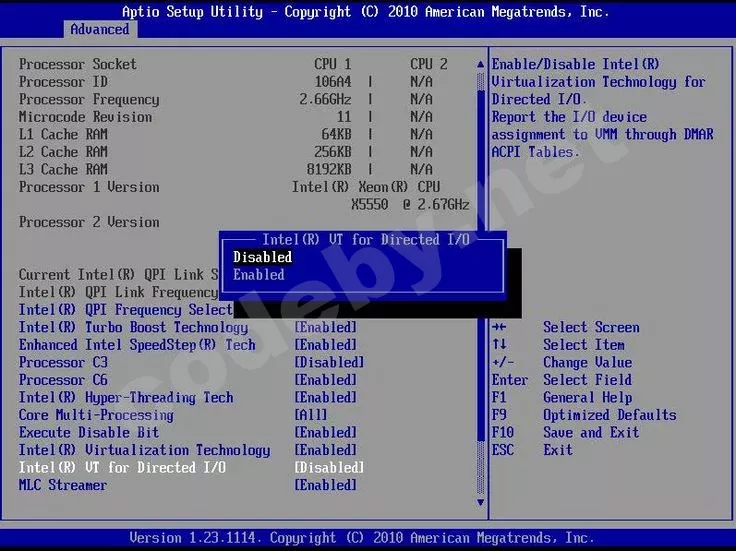The width and height of the screenshot is (736, 551).
Task: Select Intel(R) Hyper-Threading Tech setting
Action: pyautogui.click(x=126, y=398)
